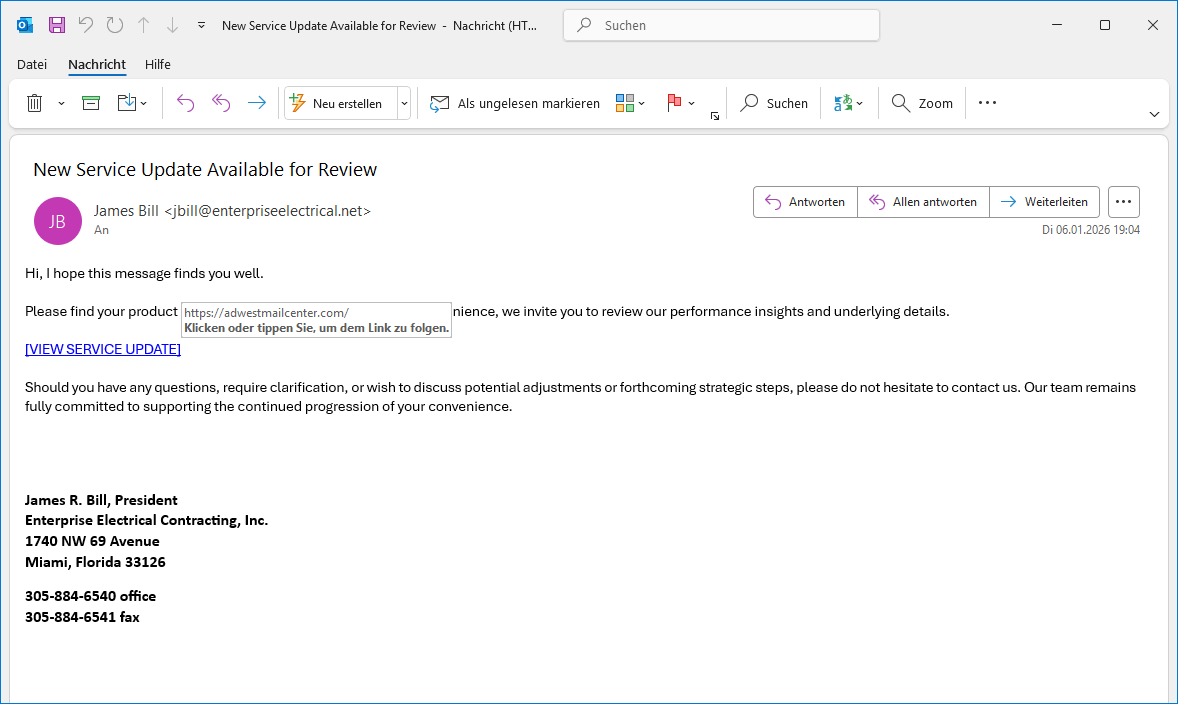Flag the message with the red flag
1178x704 pixels.
coord(674,103)
